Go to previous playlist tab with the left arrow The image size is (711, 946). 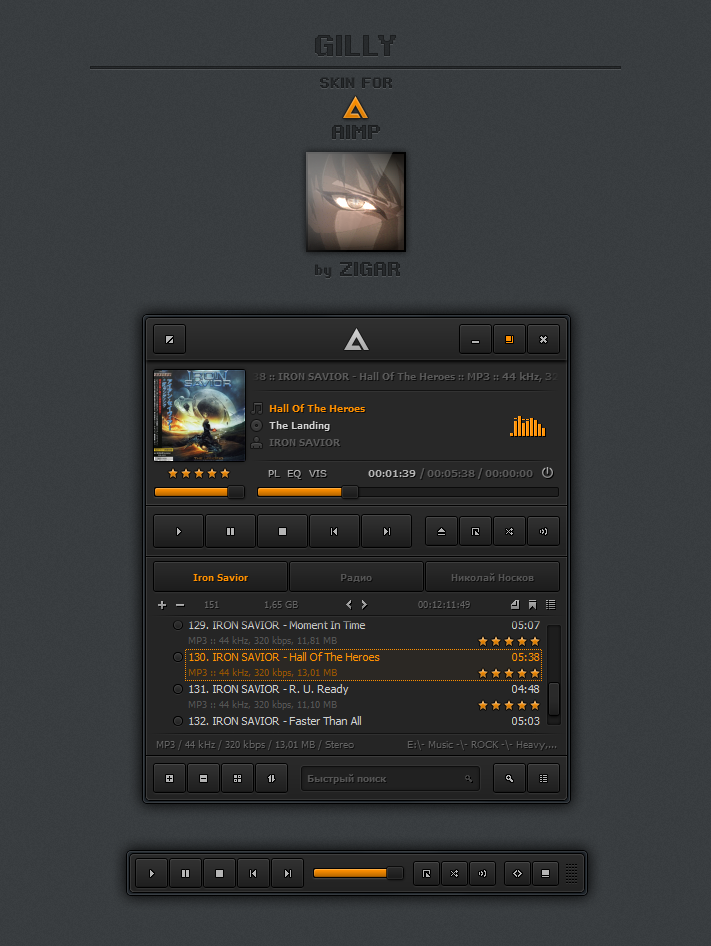348,605
